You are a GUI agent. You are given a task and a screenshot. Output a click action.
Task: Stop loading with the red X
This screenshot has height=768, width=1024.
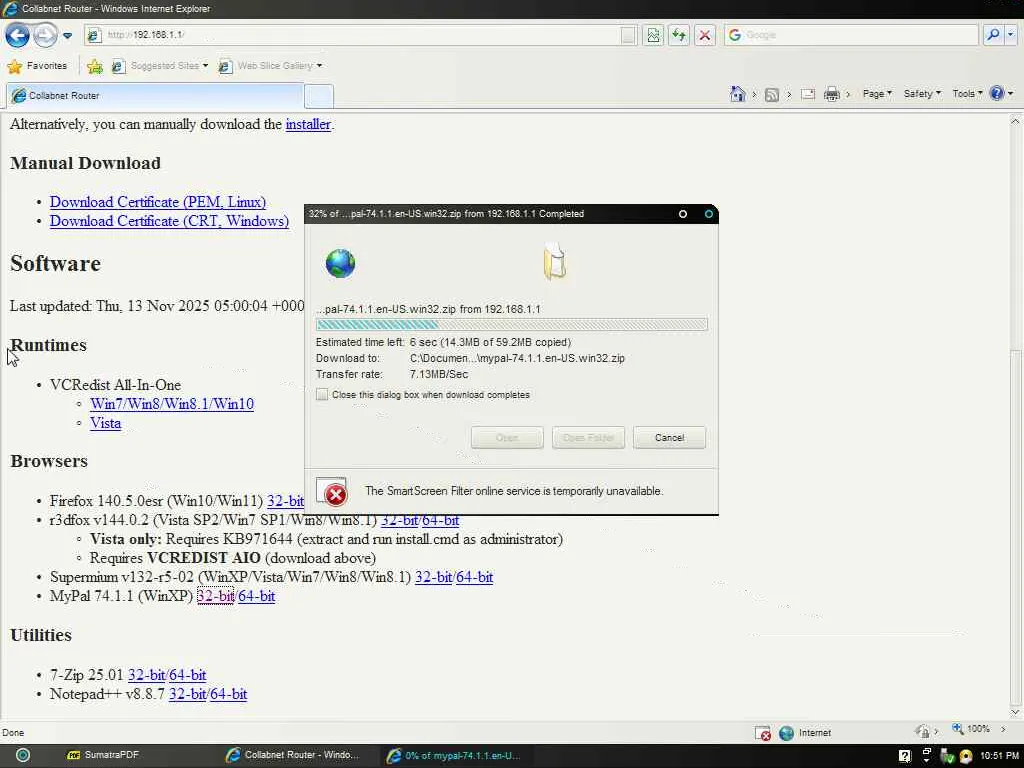pos(705,35)
